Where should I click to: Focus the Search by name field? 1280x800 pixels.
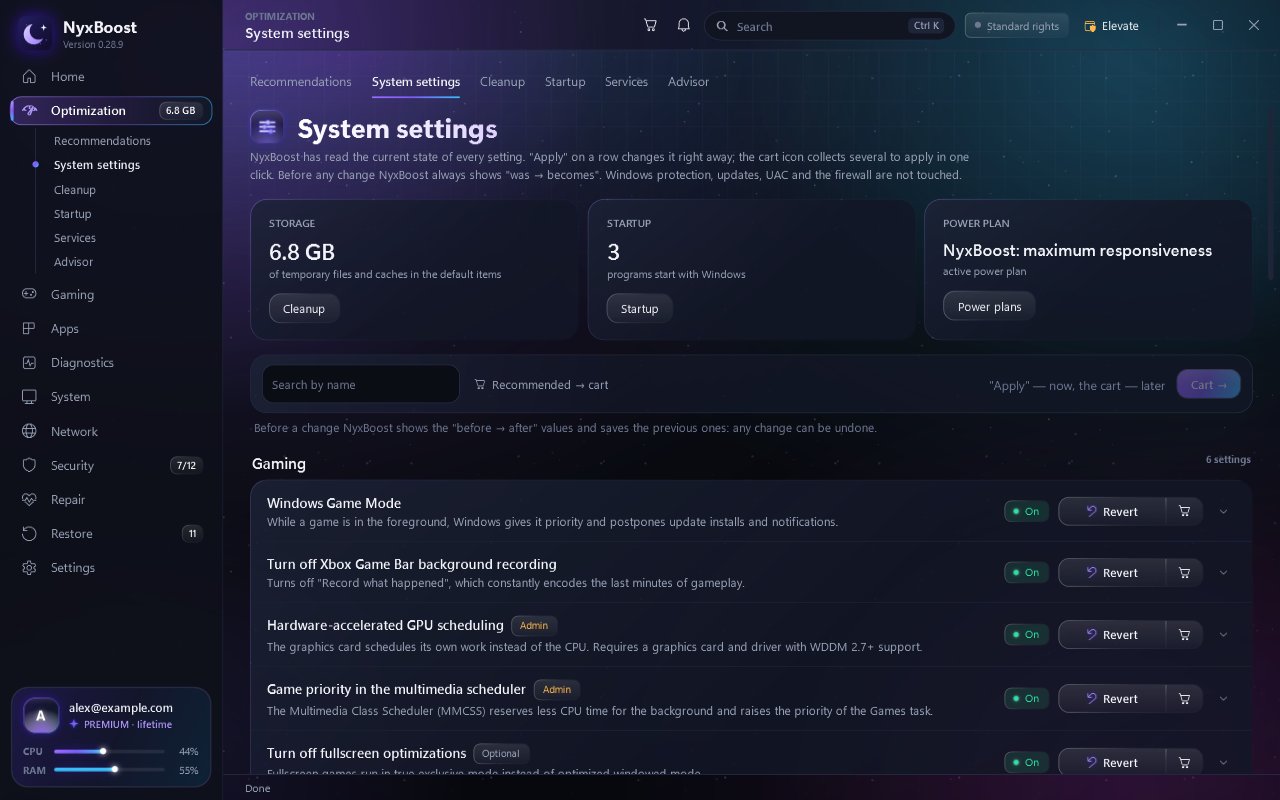(361, 384)
